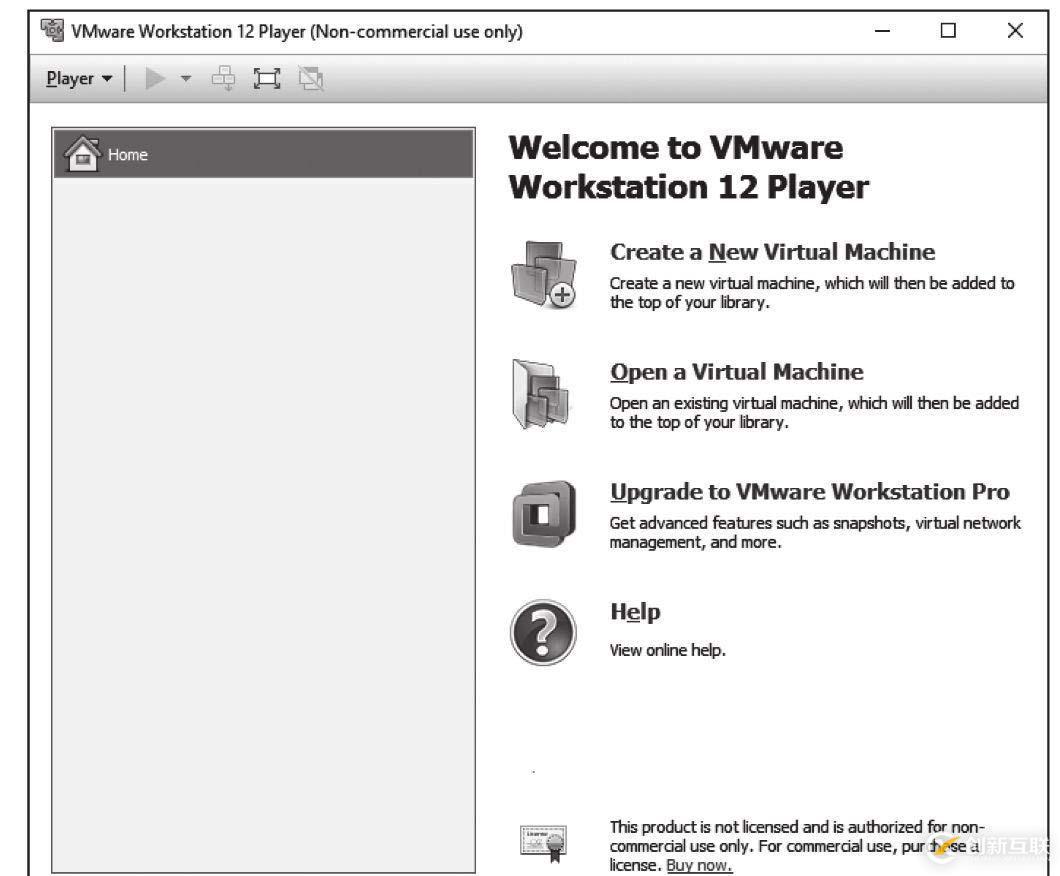This screenshot has width=1060, height=876.
Task: Click the Upgrade to Workstation Pro icon
Action: click(x=544, y=514)
